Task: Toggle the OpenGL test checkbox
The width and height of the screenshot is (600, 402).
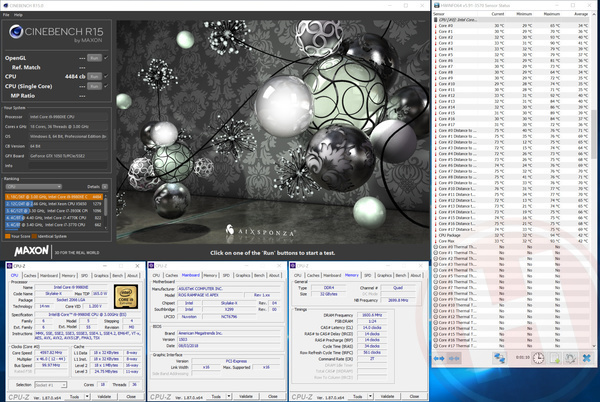Action: coord(106,58)
